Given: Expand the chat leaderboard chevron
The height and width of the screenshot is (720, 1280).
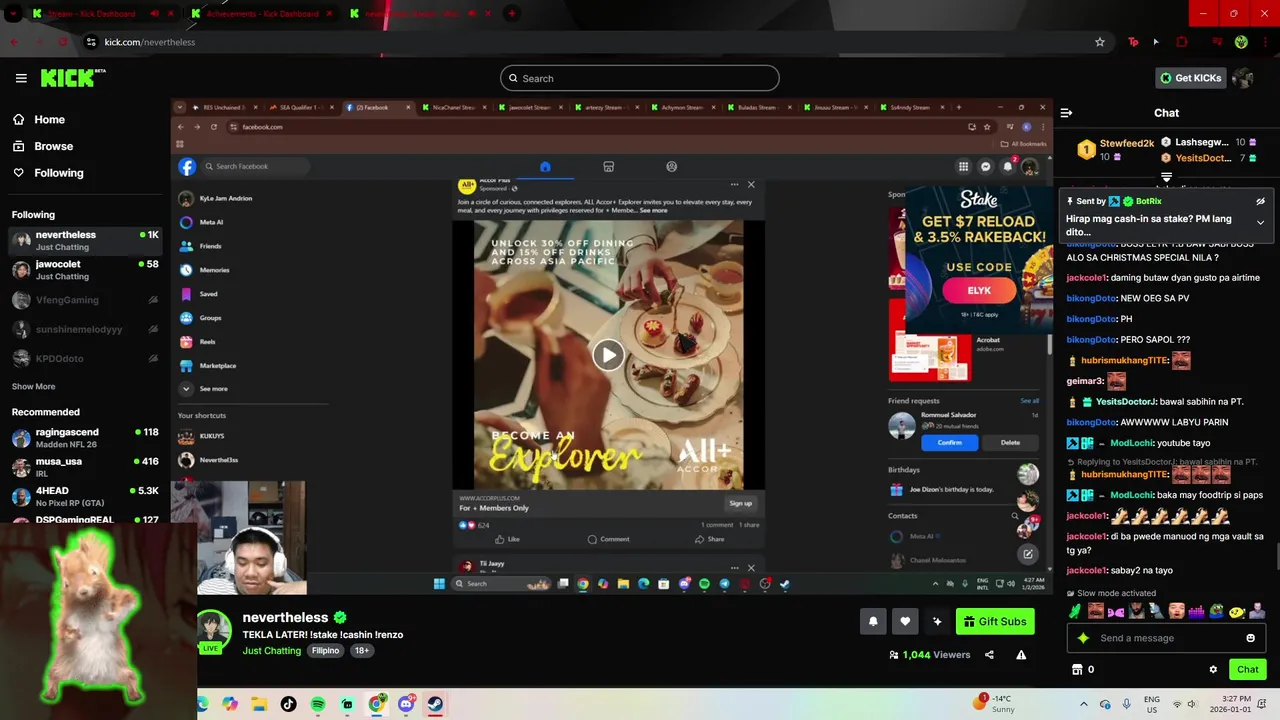Looking at the screenshot, I should point(1166,177).
